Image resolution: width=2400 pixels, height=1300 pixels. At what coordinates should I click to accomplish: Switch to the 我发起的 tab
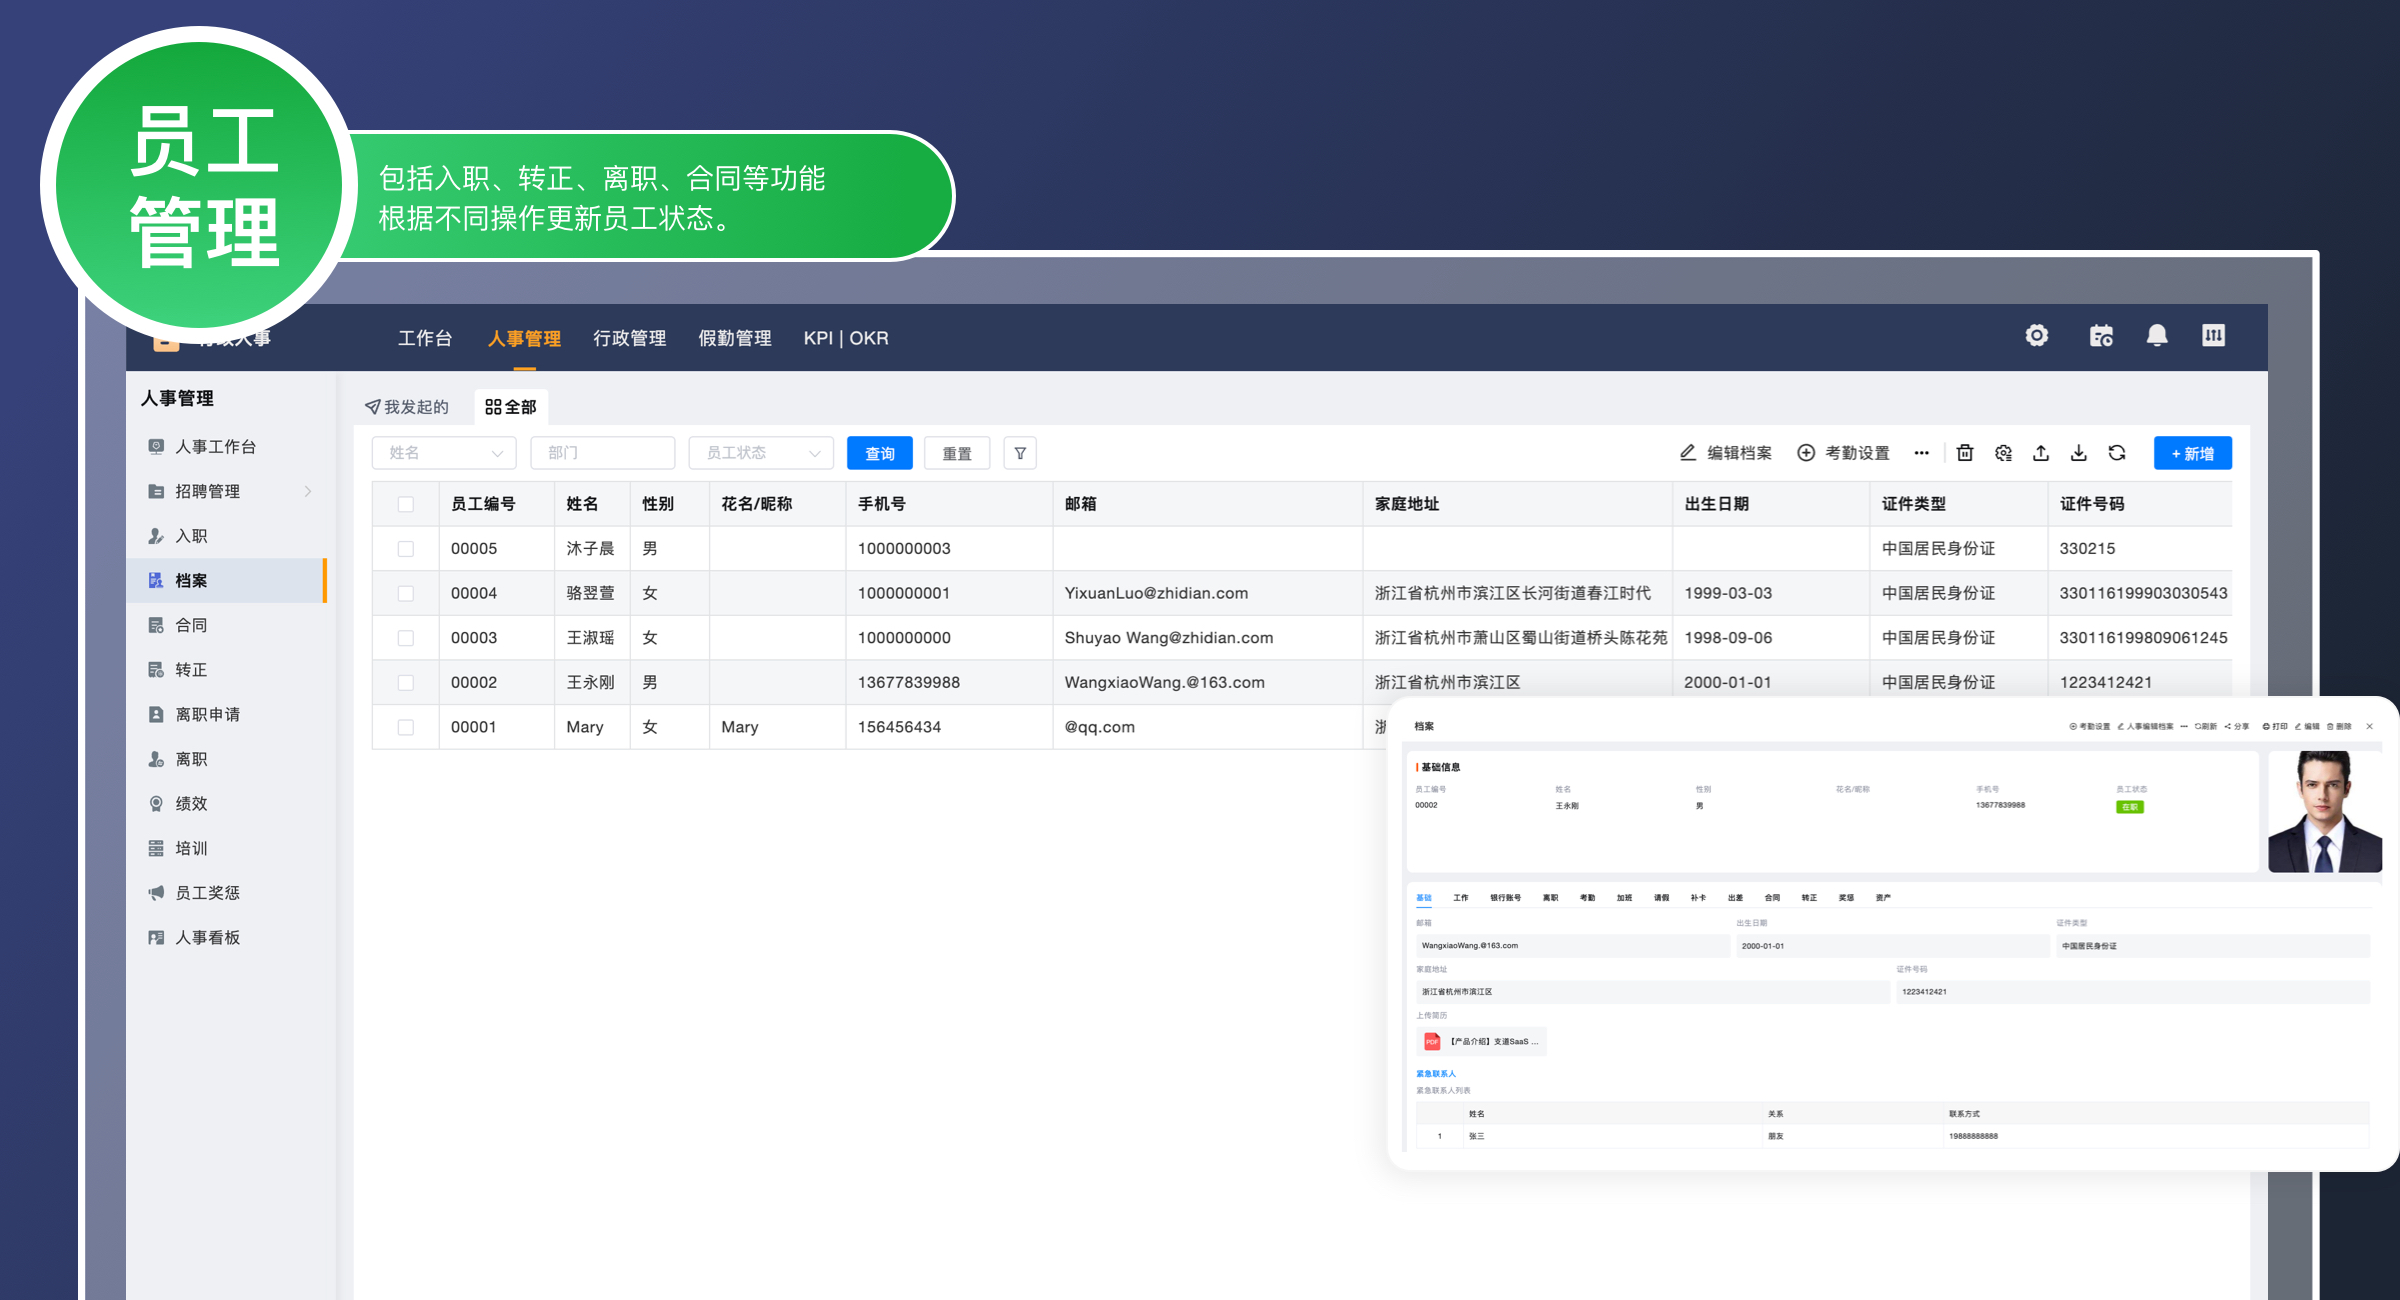(409, 406)
